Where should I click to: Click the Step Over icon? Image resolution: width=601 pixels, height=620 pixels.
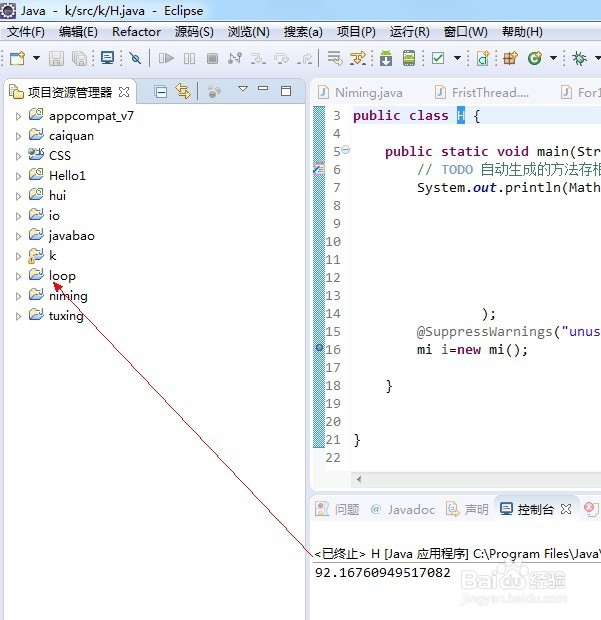(x=281, y=59)
